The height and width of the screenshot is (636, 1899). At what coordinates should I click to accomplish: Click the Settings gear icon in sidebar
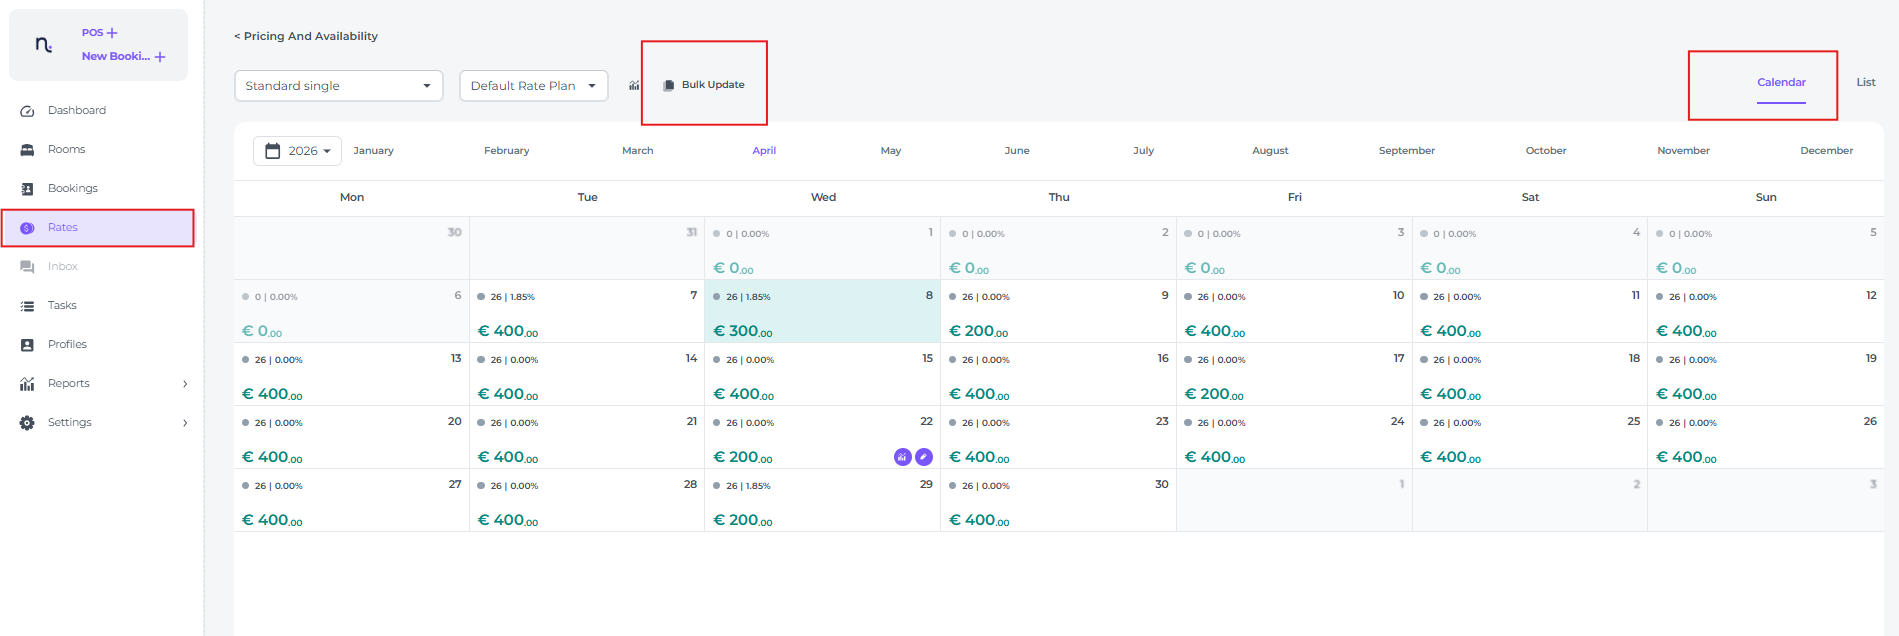click(x=27, y=423)
